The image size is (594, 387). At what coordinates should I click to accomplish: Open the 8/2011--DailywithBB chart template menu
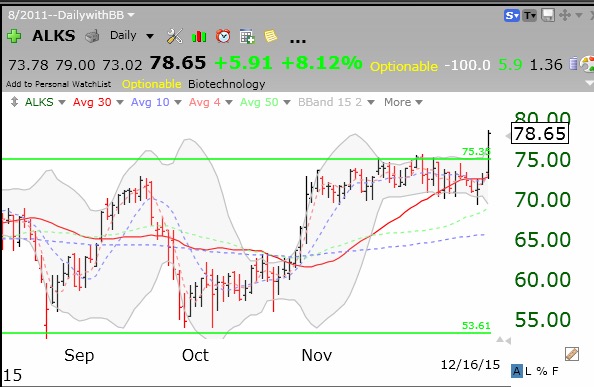tap(71, 15)
